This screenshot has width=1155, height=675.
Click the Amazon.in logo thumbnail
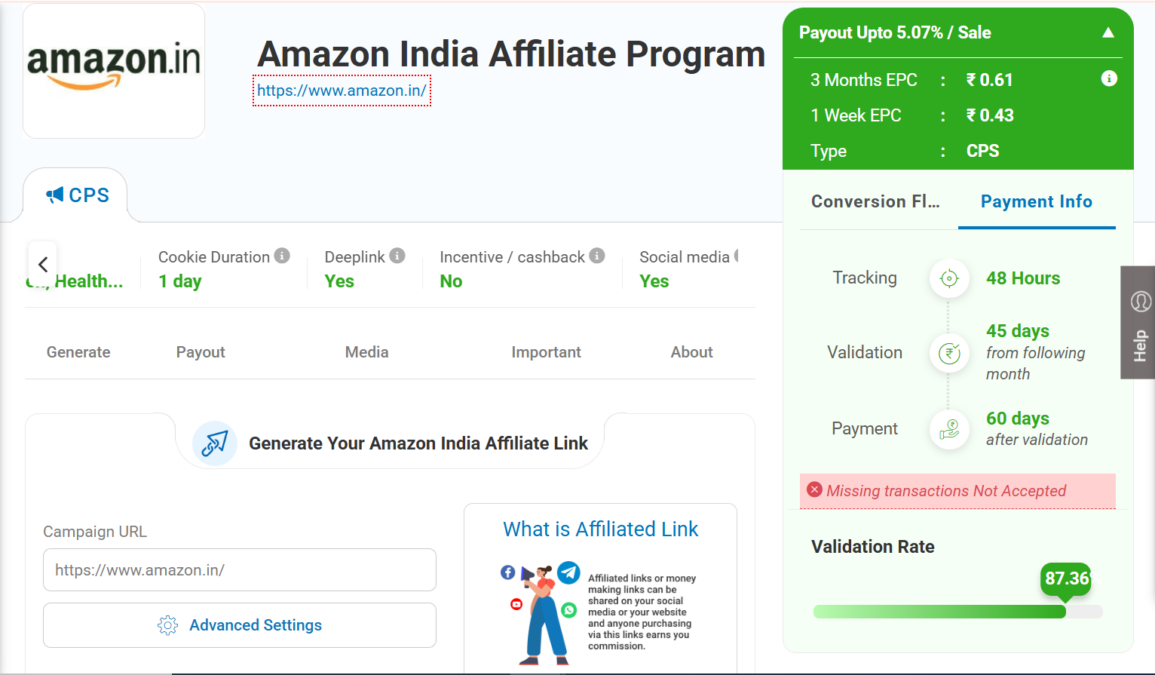tap(114, 70)
